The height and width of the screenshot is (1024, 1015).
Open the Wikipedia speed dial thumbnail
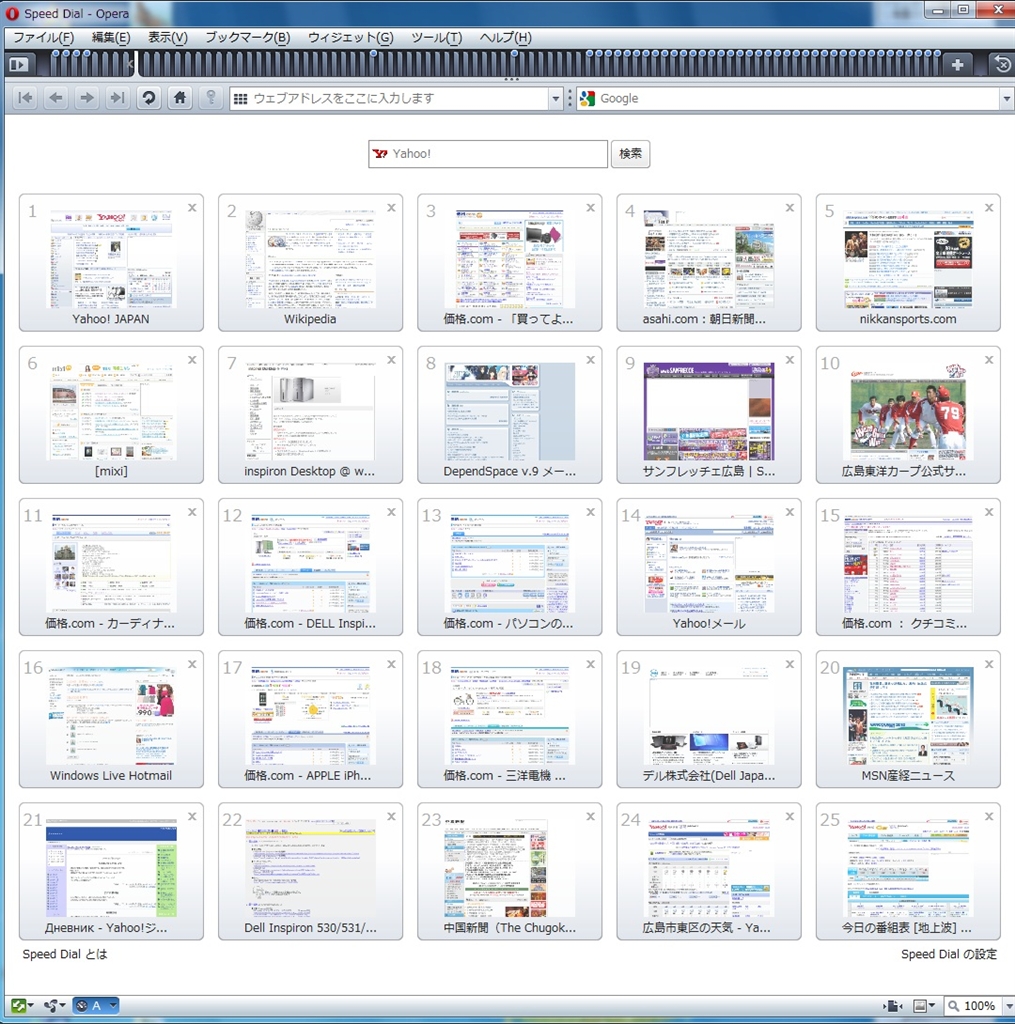(310, 259)
